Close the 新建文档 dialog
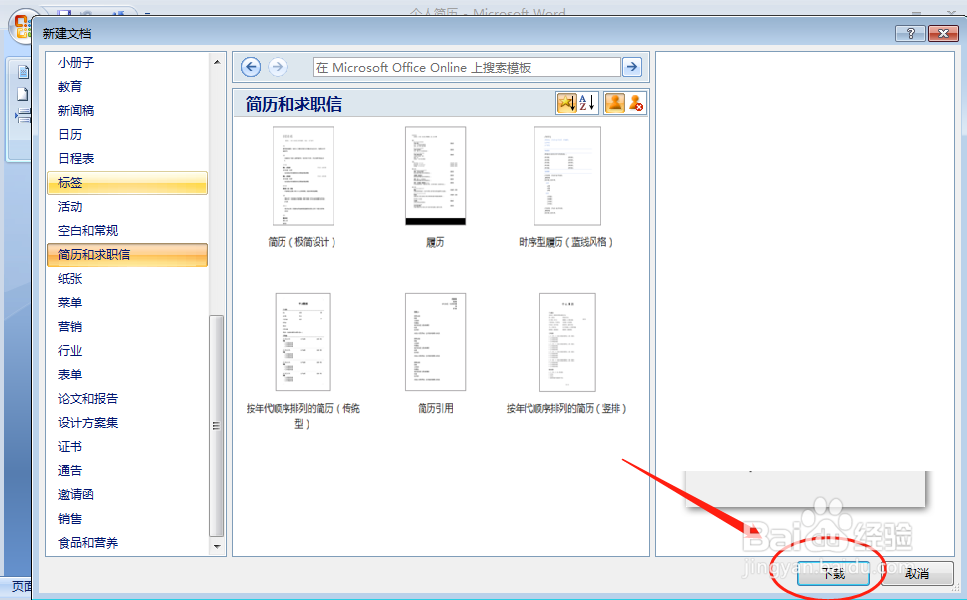The width and height of the screenshot is (967, 600). click(943, 33)
